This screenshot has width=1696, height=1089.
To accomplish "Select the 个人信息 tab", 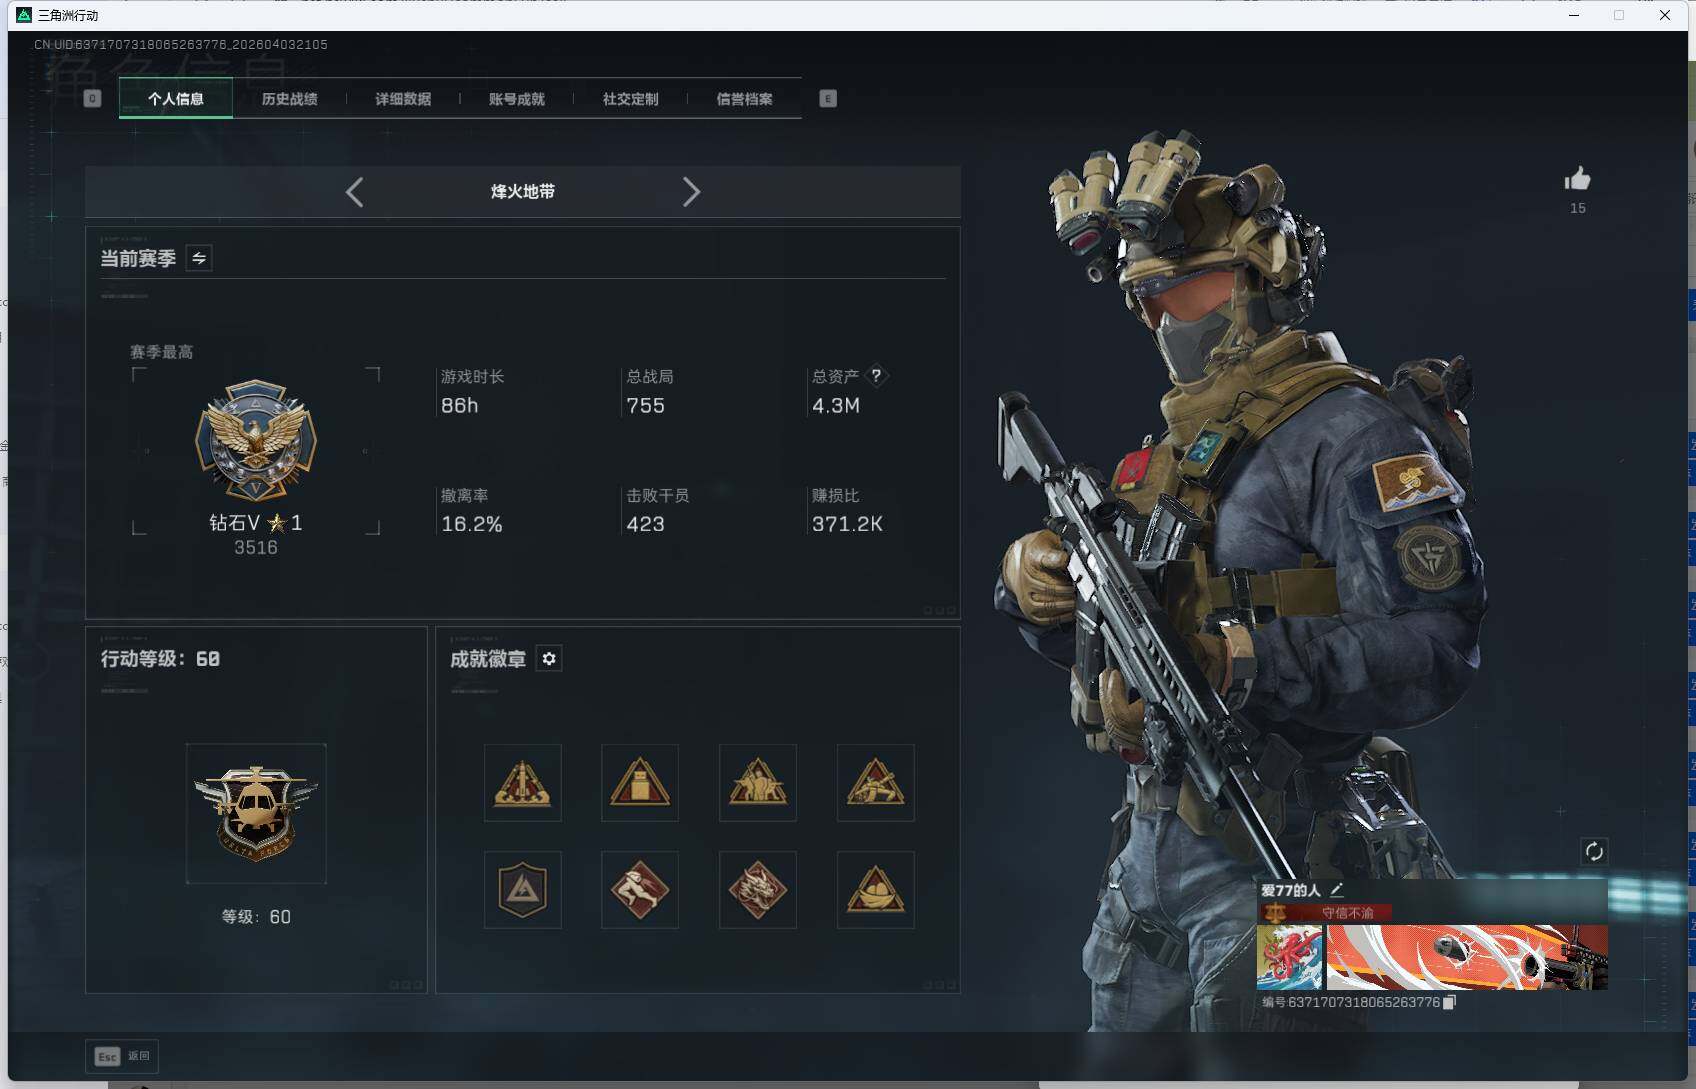I will point(176,99).
